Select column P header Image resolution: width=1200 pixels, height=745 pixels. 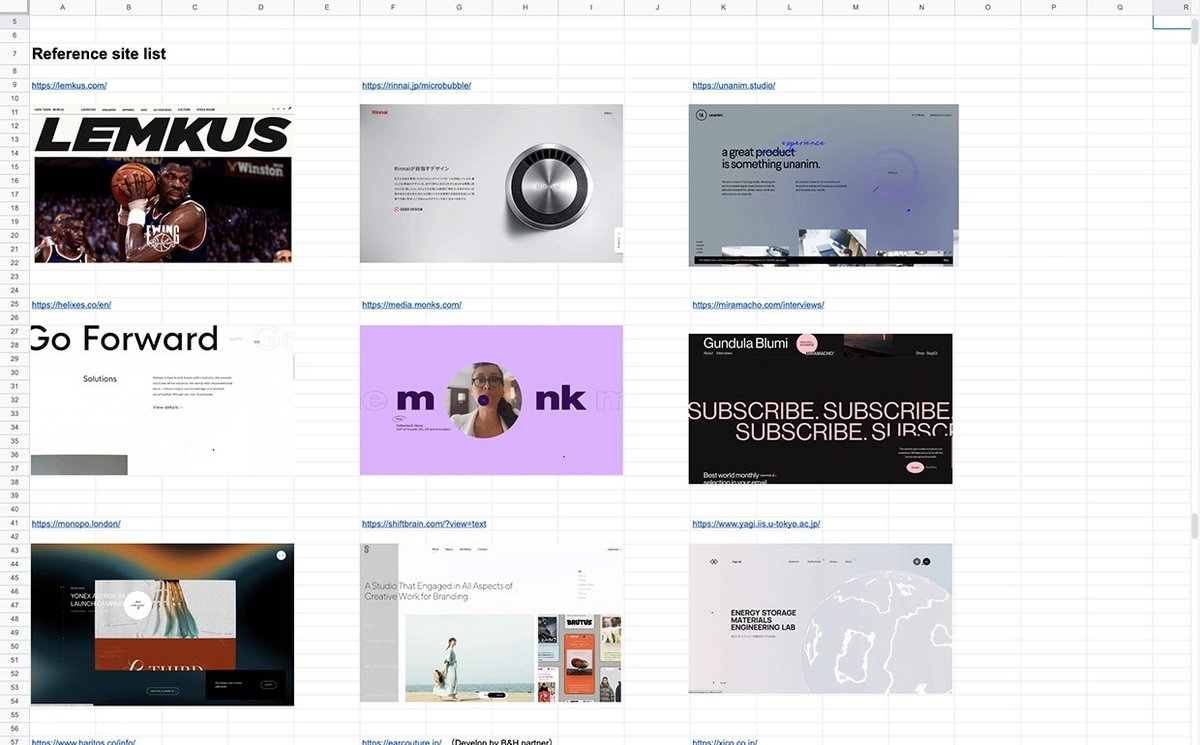point(1053,7)
